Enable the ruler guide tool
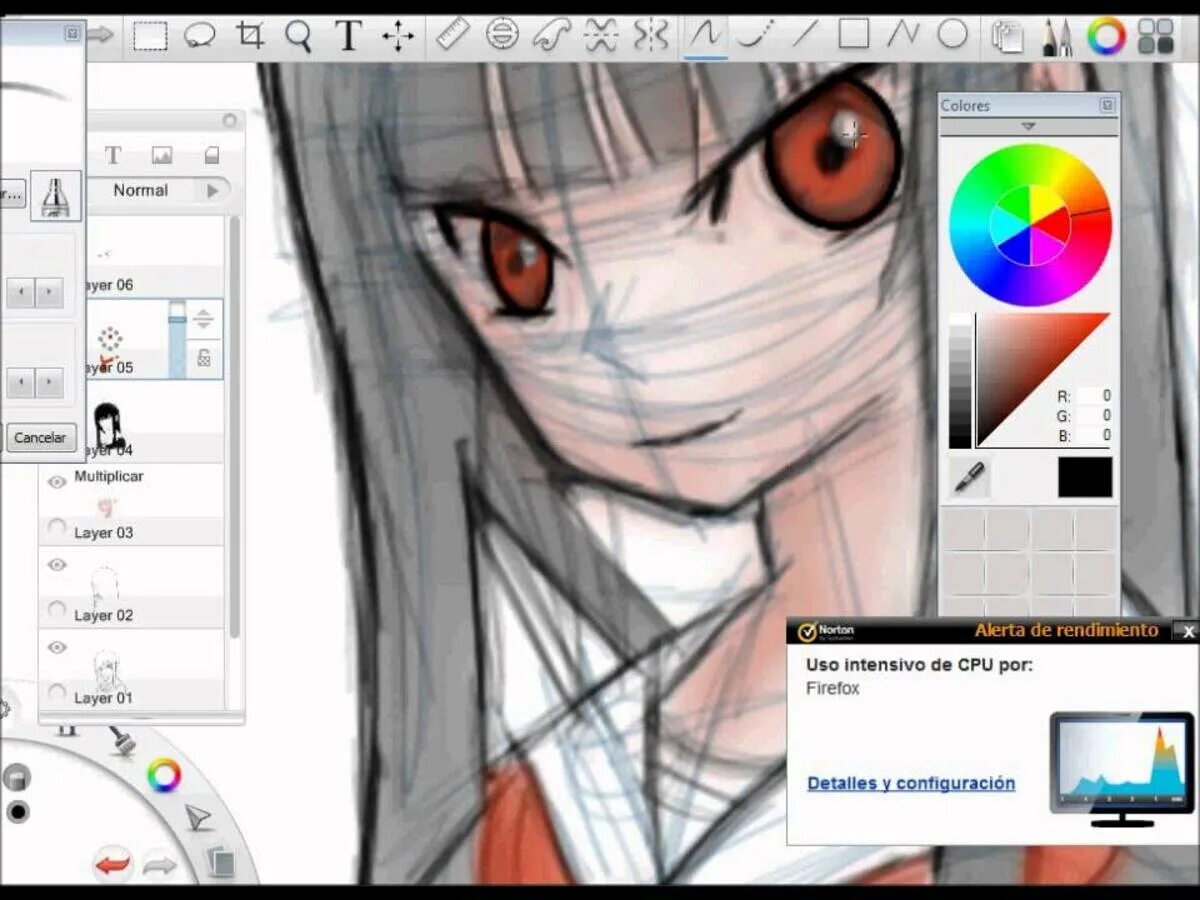Viewport: 1200px width, 900px height. point(453,35)
